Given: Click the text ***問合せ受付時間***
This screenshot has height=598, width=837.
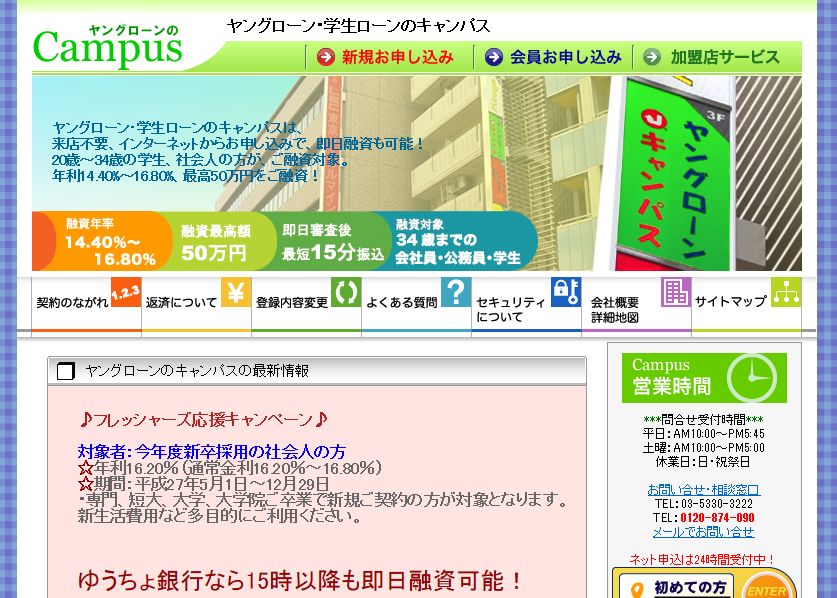Looking at the screenshot, I should point(703,420).
